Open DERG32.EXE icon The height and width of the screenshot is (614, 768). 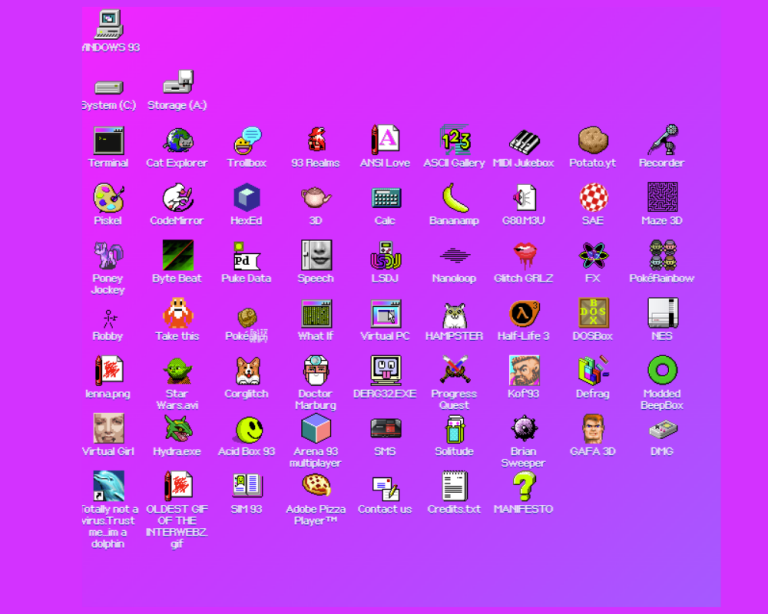tap(385, 371)
